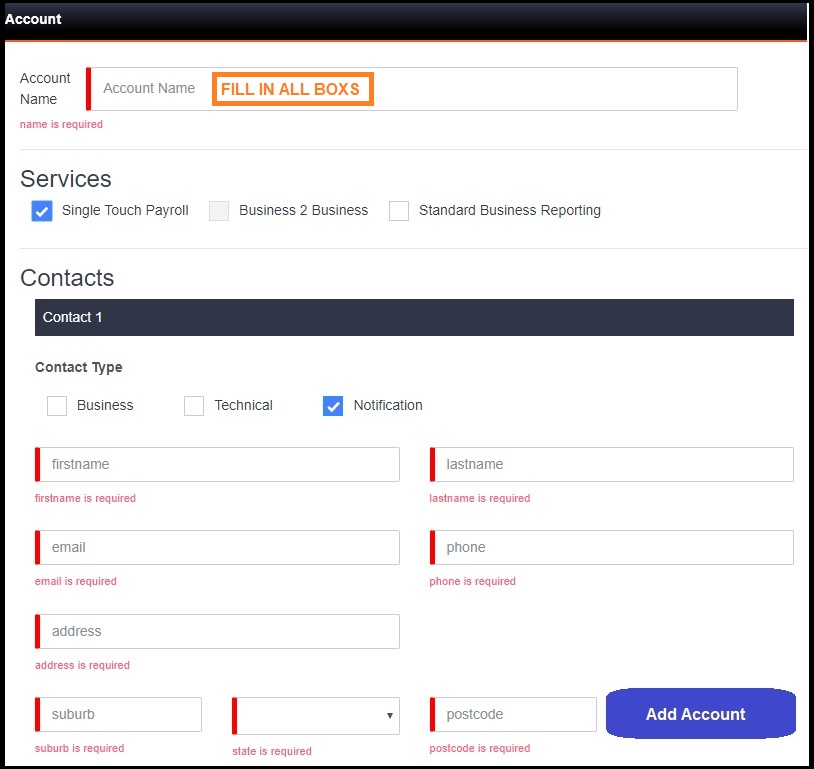814x769 pixels.
Task: Tick the Business 2 Business checkbox
Action: 219,211
